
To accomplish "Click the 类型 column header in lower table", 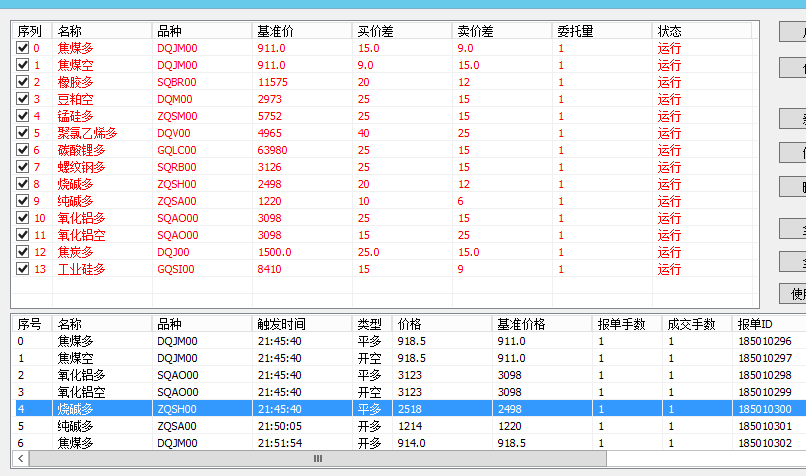I will coord(371,324).
